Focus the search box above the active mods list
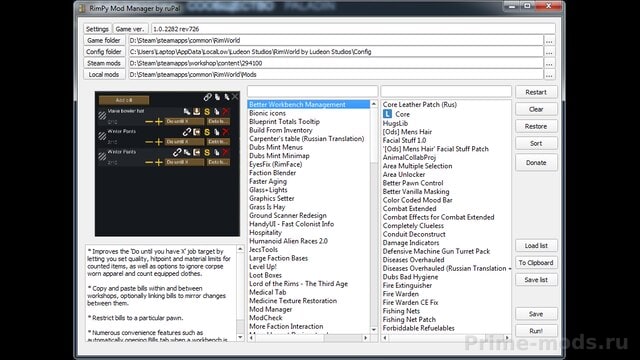The height and width of the screenshot is (360, 640). click(x=446, y=91)
